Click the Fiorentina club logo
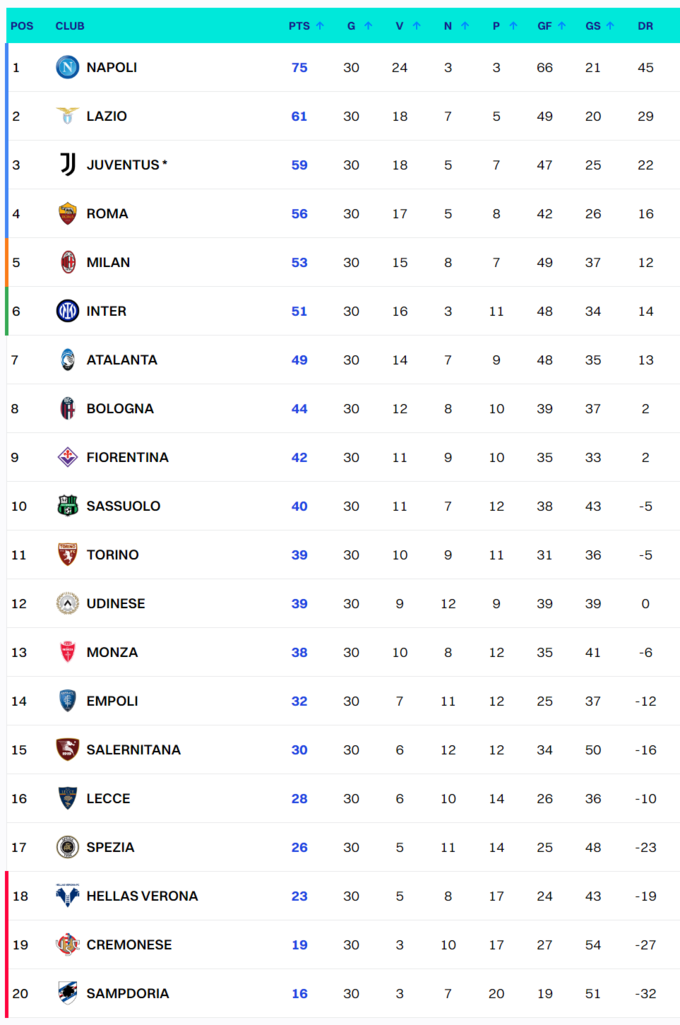The height and width of the screenshot is (1025, 680). click(x=67, y=457)
